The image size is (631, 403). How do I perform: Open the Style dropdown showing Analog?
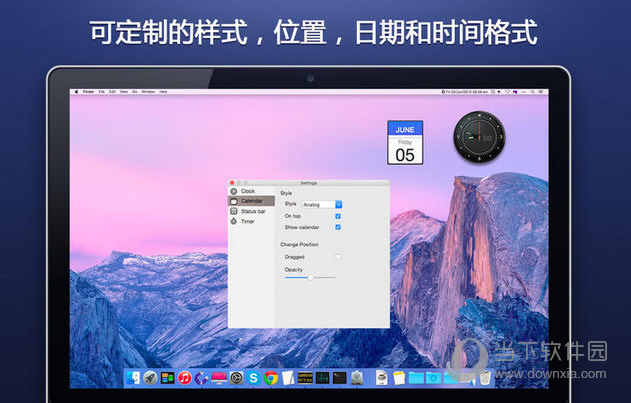(x=322, y=205)
